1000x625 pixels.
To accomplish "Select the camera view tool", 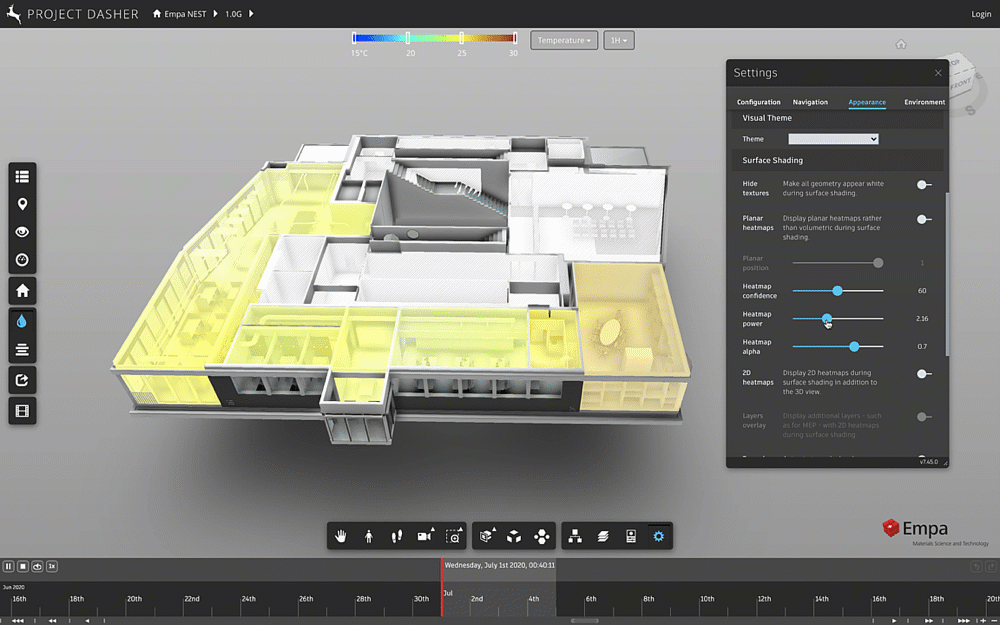I will (425, 535).
